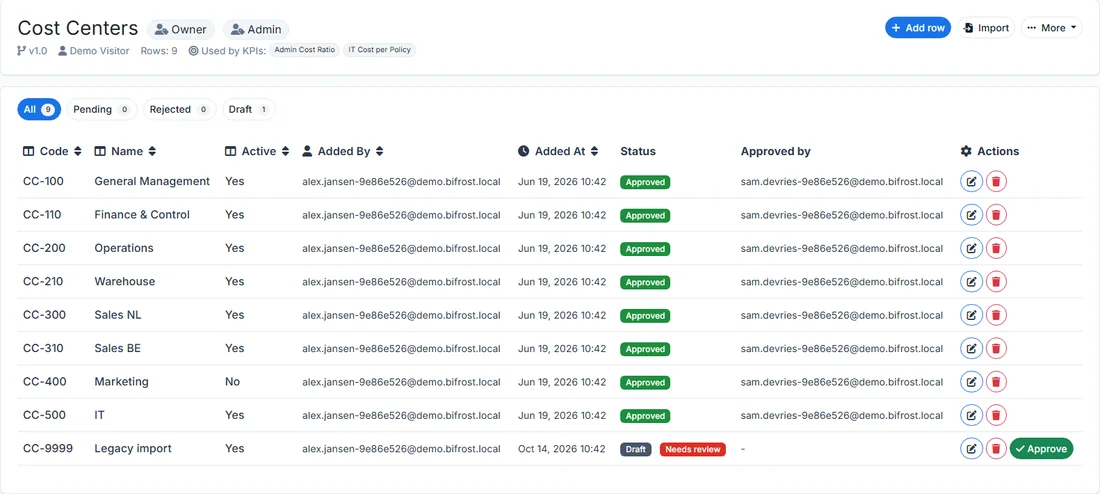The height and width of the screenshot is (494, 1100).
Task: Sort table by Added By column
Action: click(x=380, y=151)
